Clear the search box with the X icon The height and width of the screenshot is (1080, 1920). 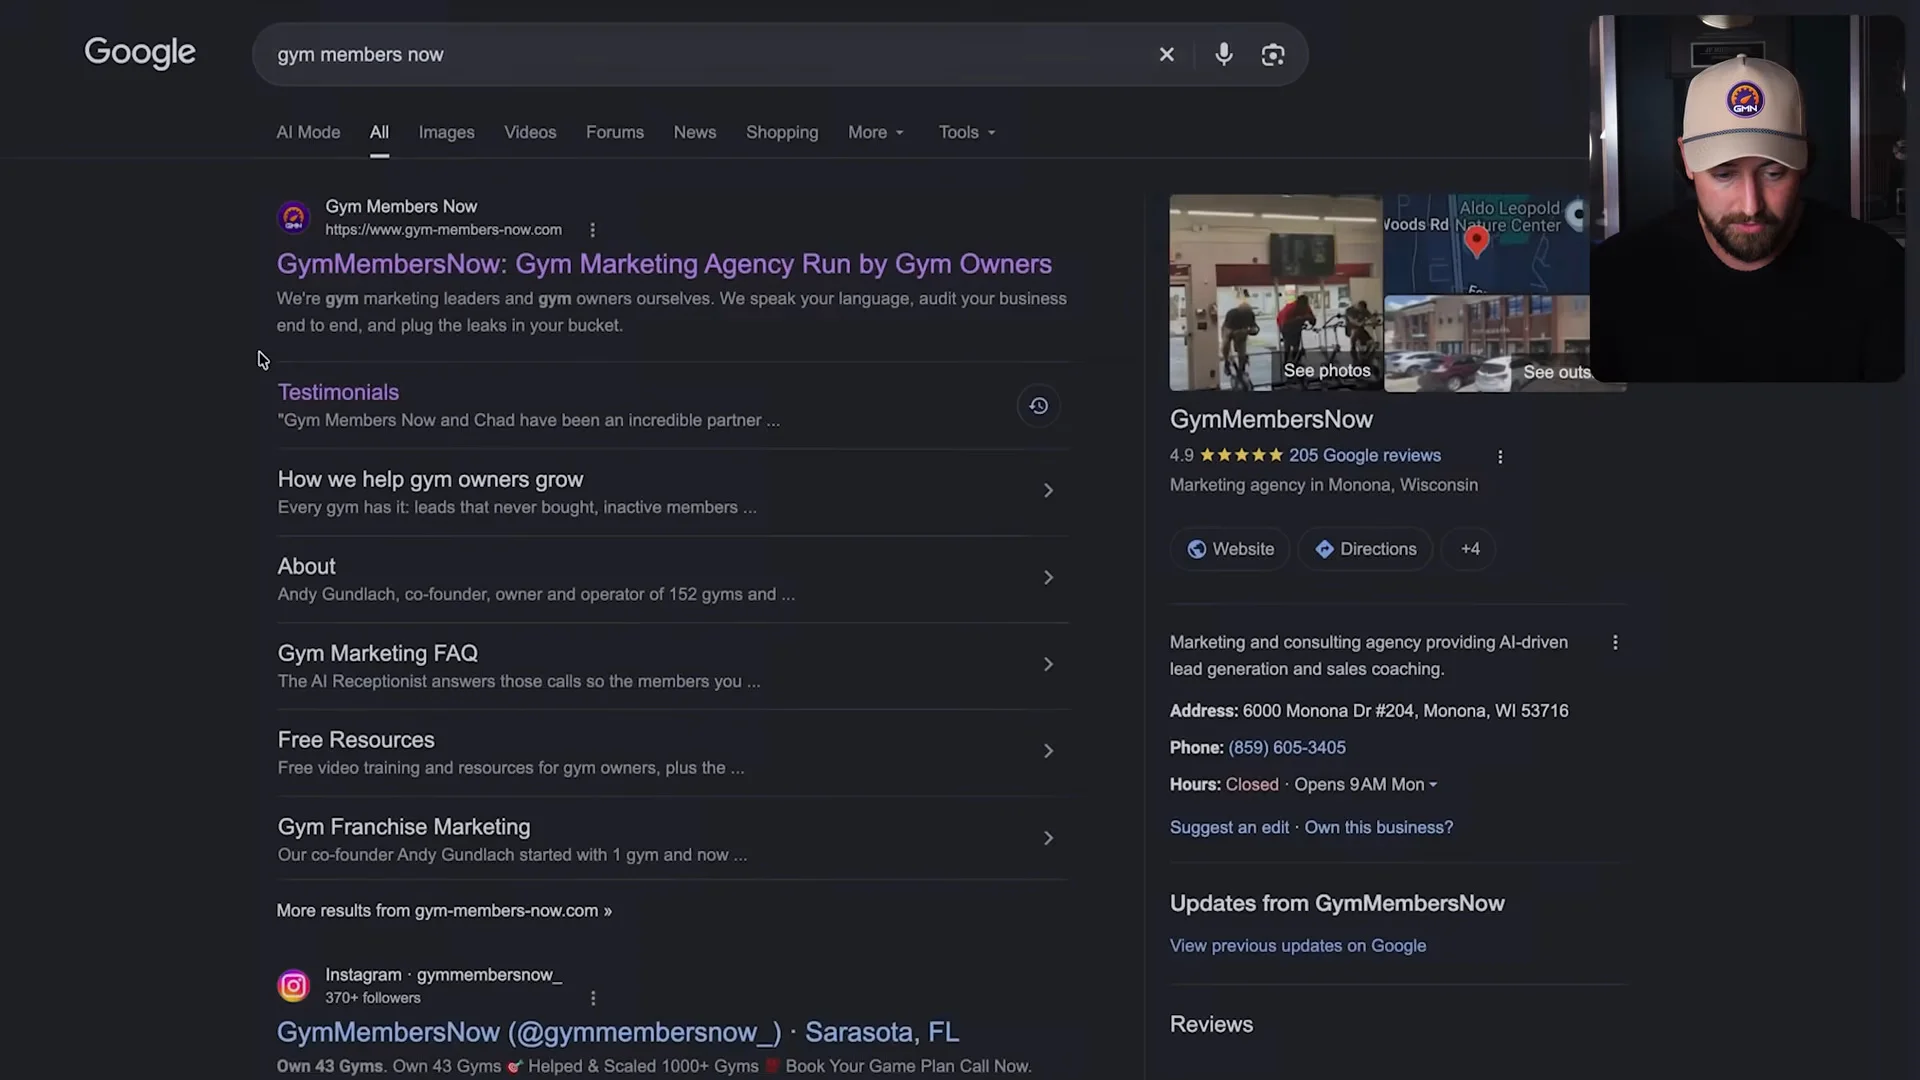1166,55
